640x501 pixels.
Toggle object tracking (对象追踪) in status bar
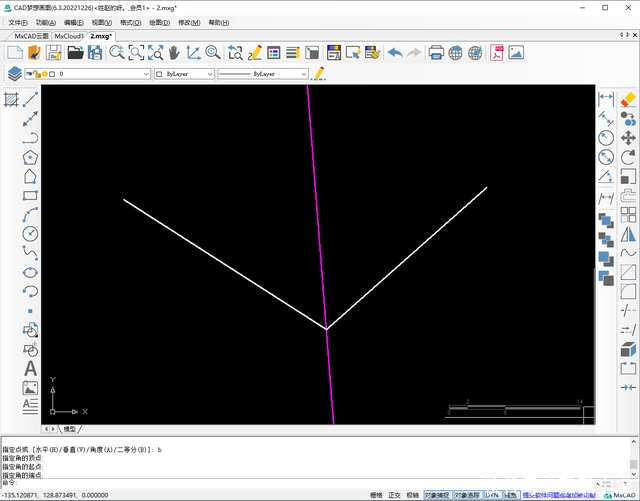click(x=467, y=495)
